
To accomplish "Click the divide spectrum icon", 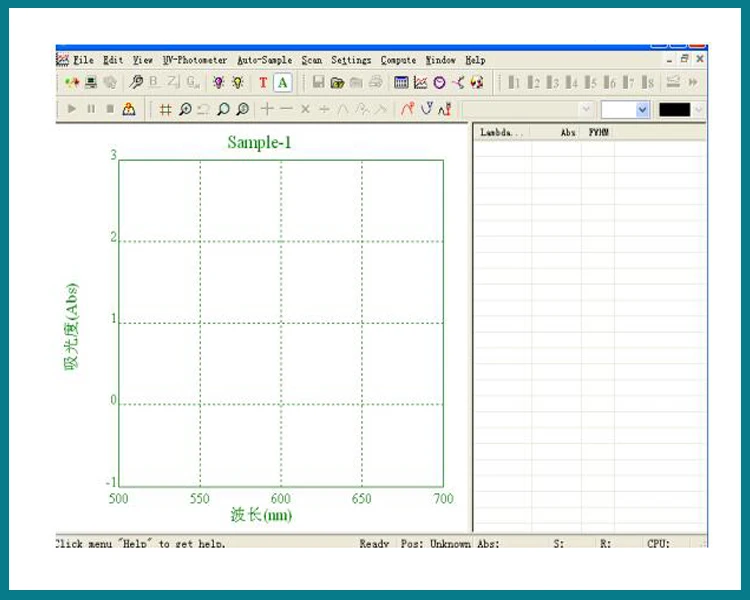I will tap(324, 109).
